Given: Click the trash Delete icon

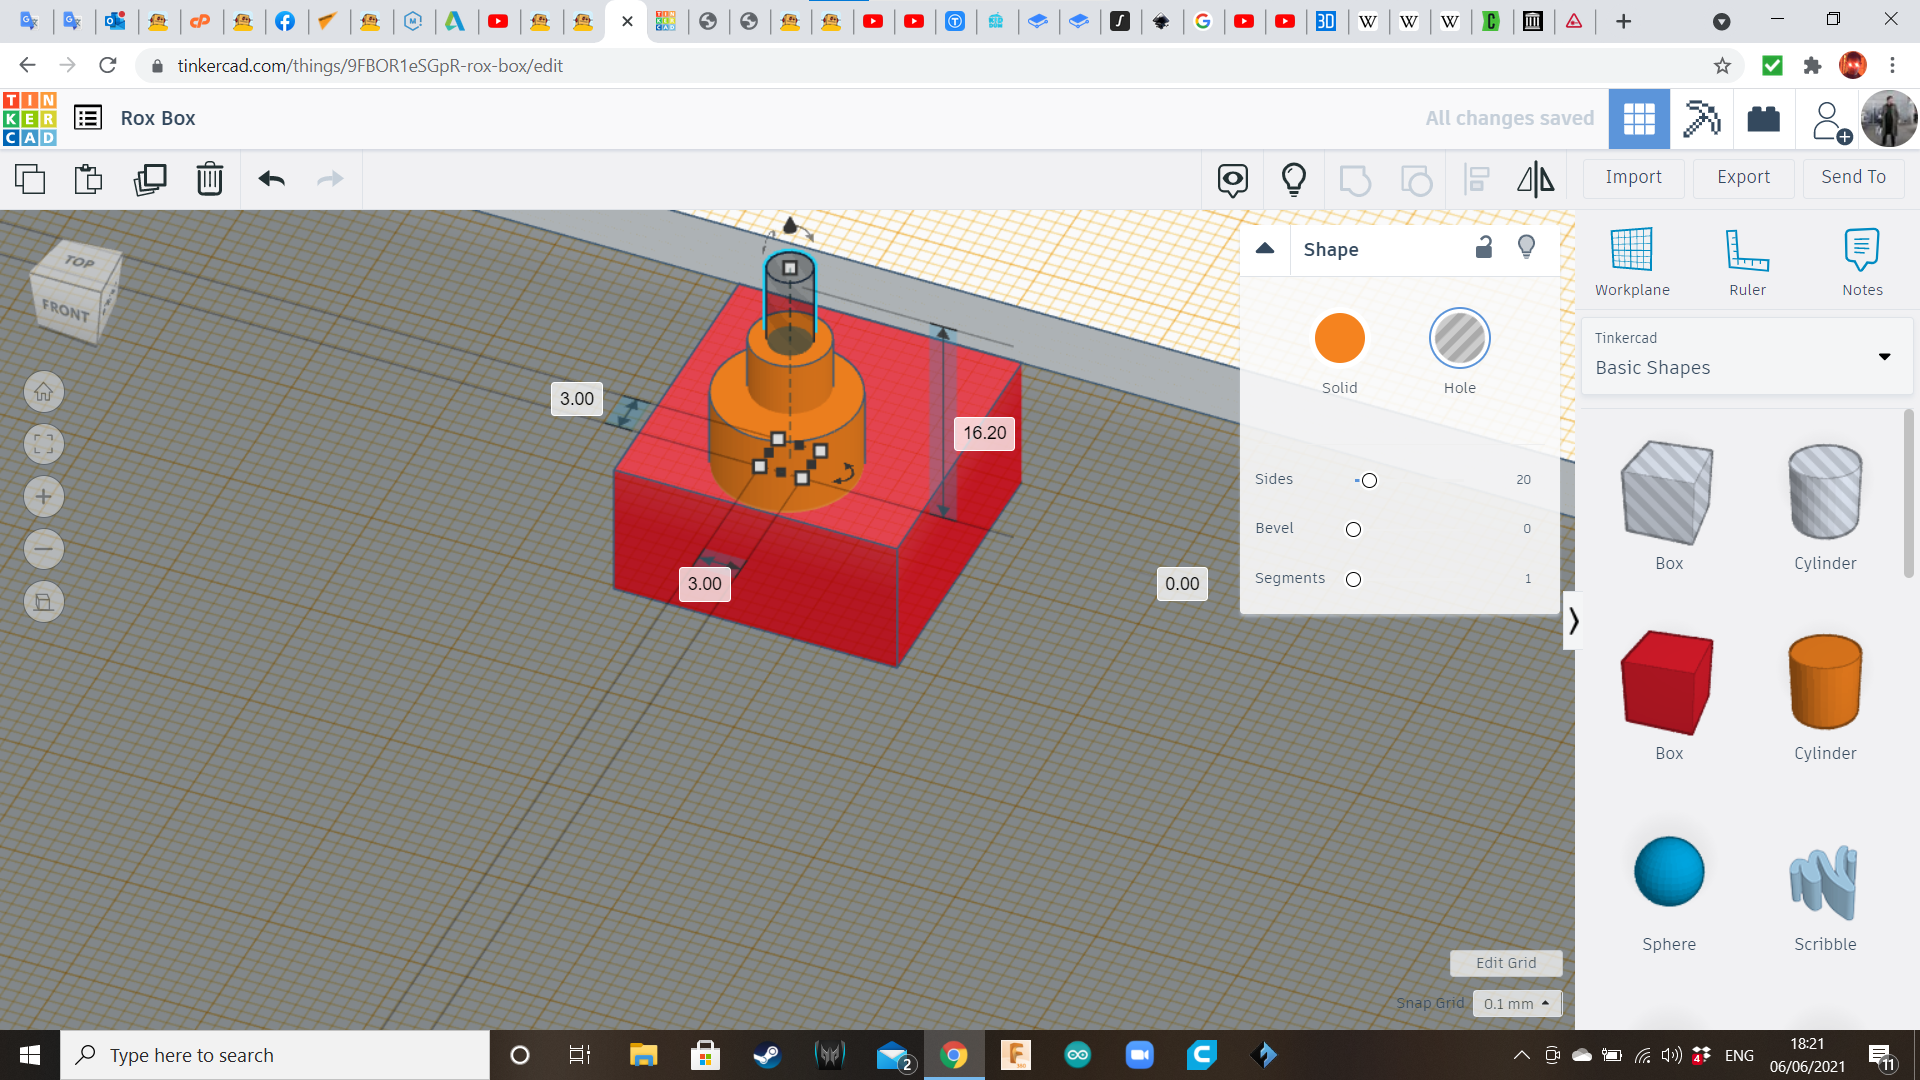Looking at the screenshot, I should pyautogui.click(x=210, y=180).
